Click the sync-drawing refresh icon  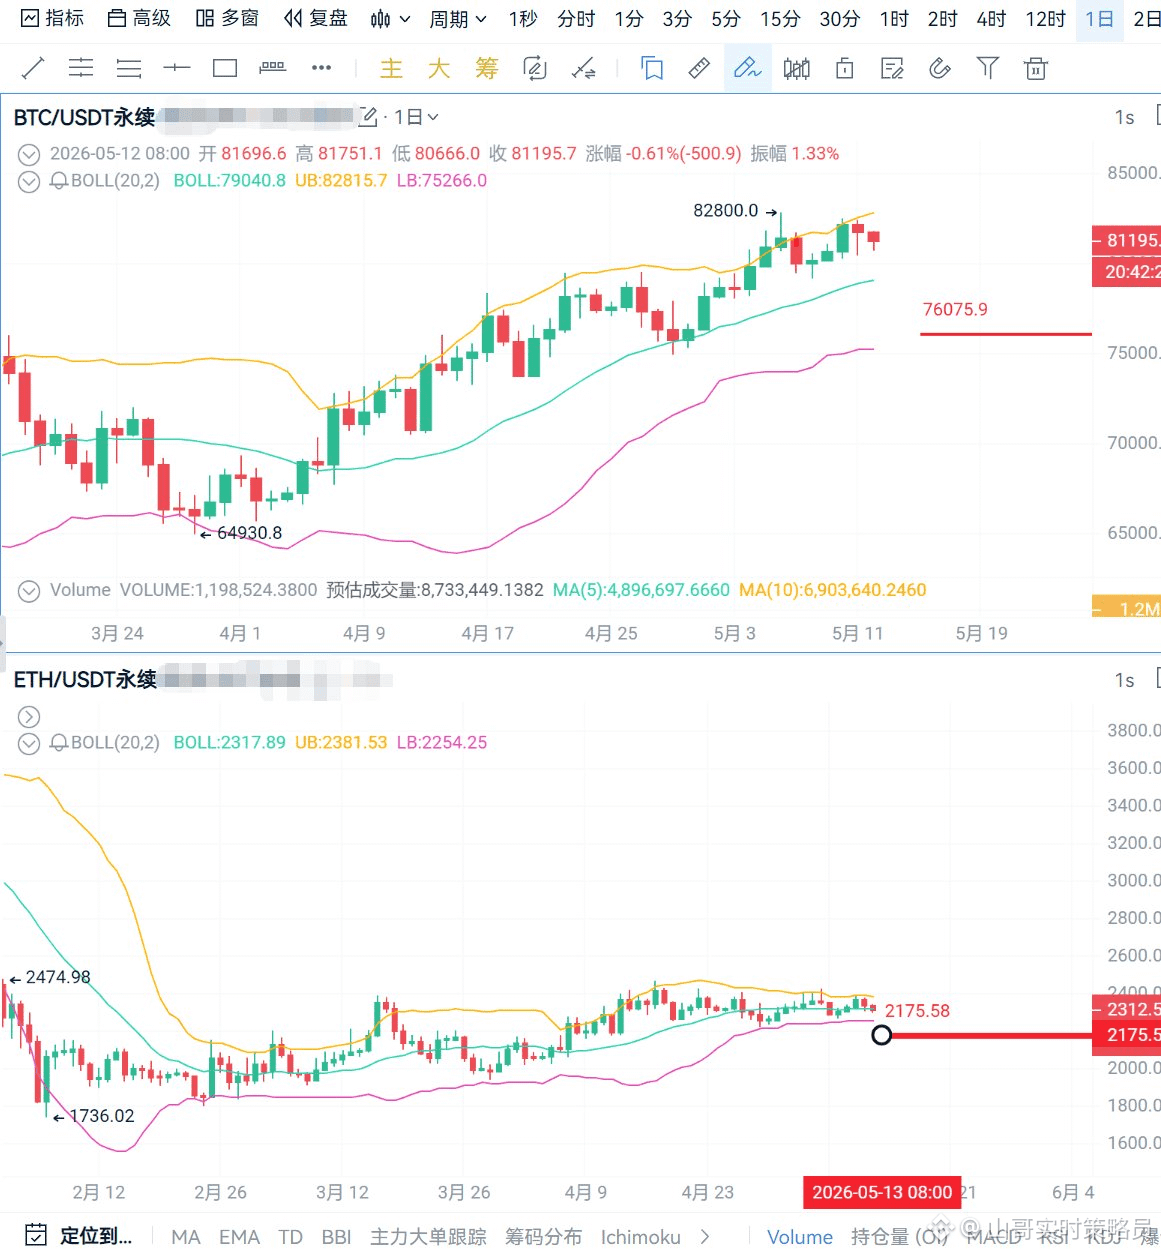click(535, 68)
